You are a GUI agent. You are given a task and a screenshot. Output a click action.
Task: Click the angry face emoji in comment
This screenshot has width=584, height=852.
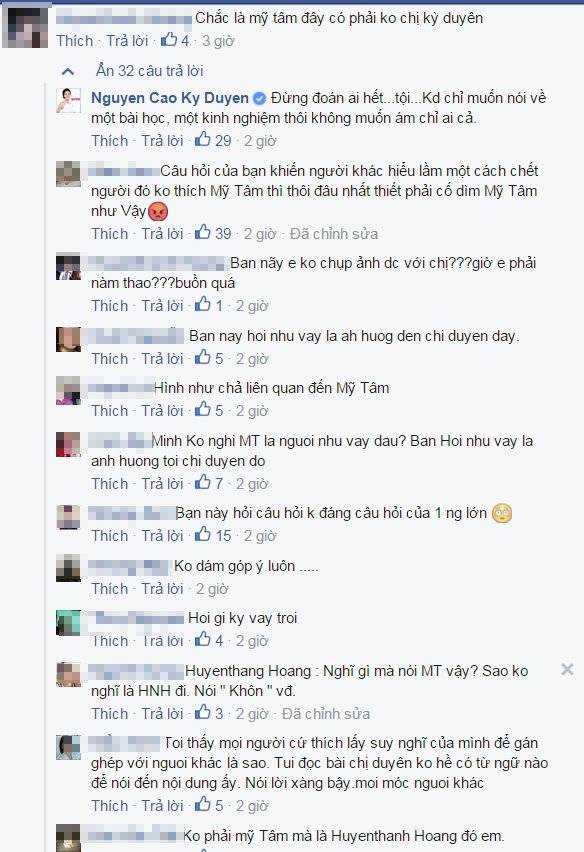[x=158, y=211]
